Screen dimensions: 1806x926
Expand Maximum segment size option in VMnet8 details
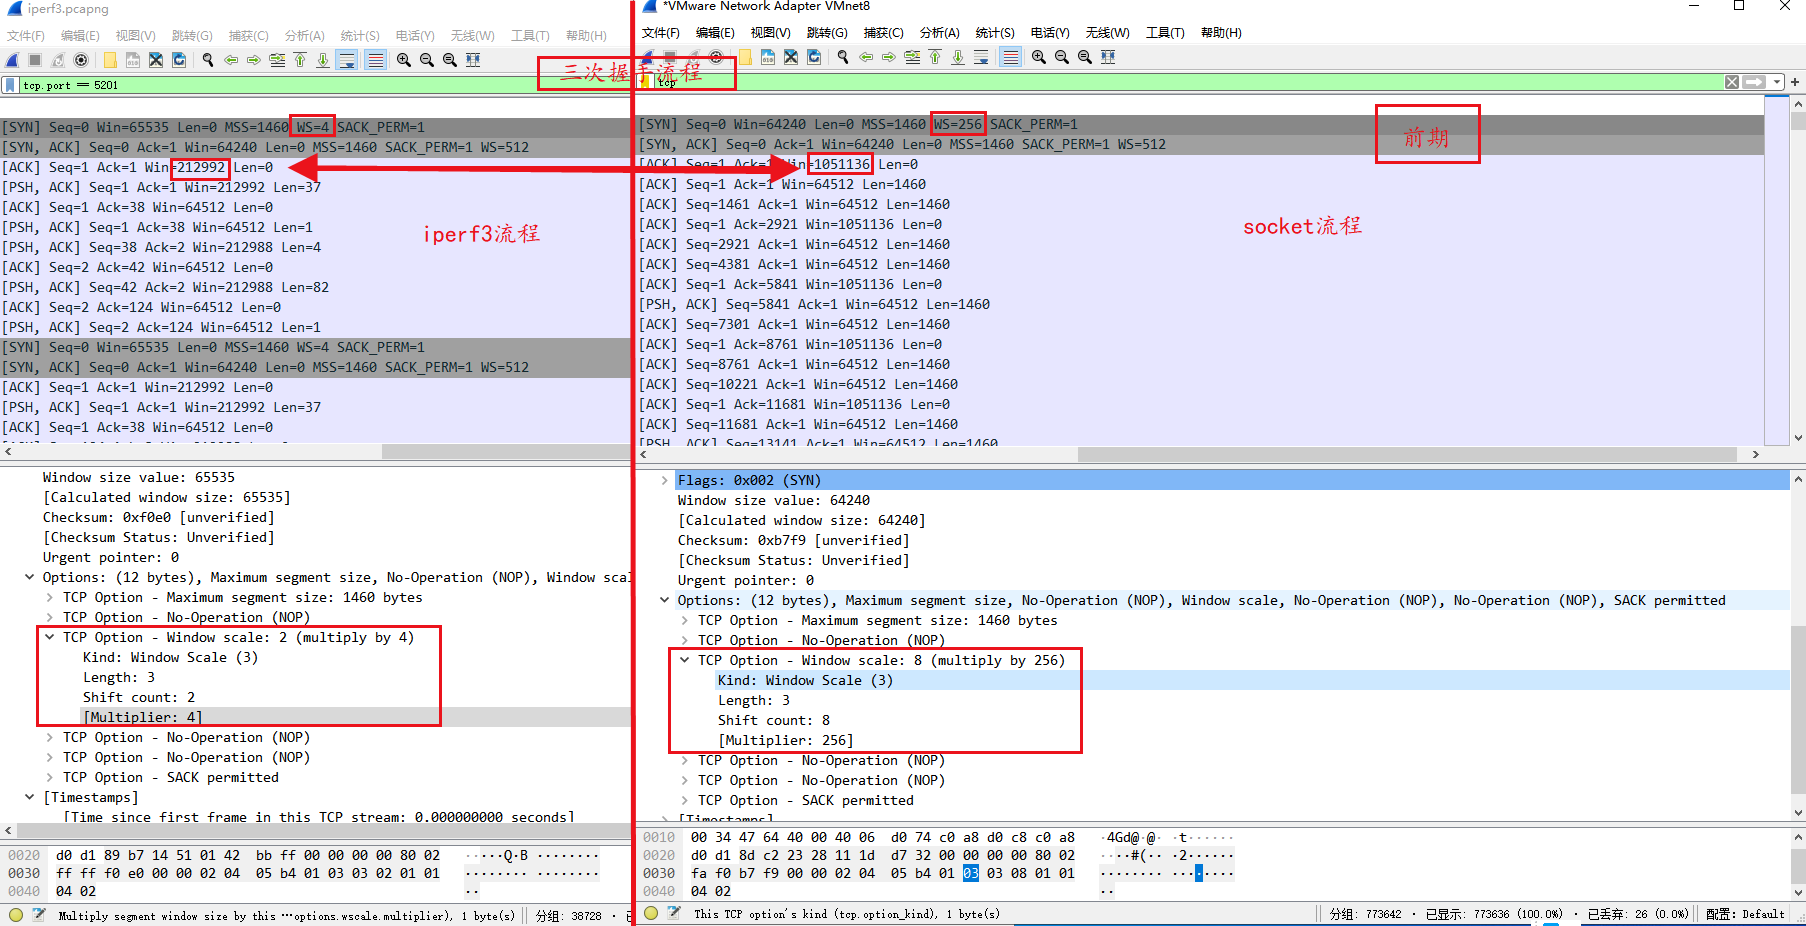point(685,620)
